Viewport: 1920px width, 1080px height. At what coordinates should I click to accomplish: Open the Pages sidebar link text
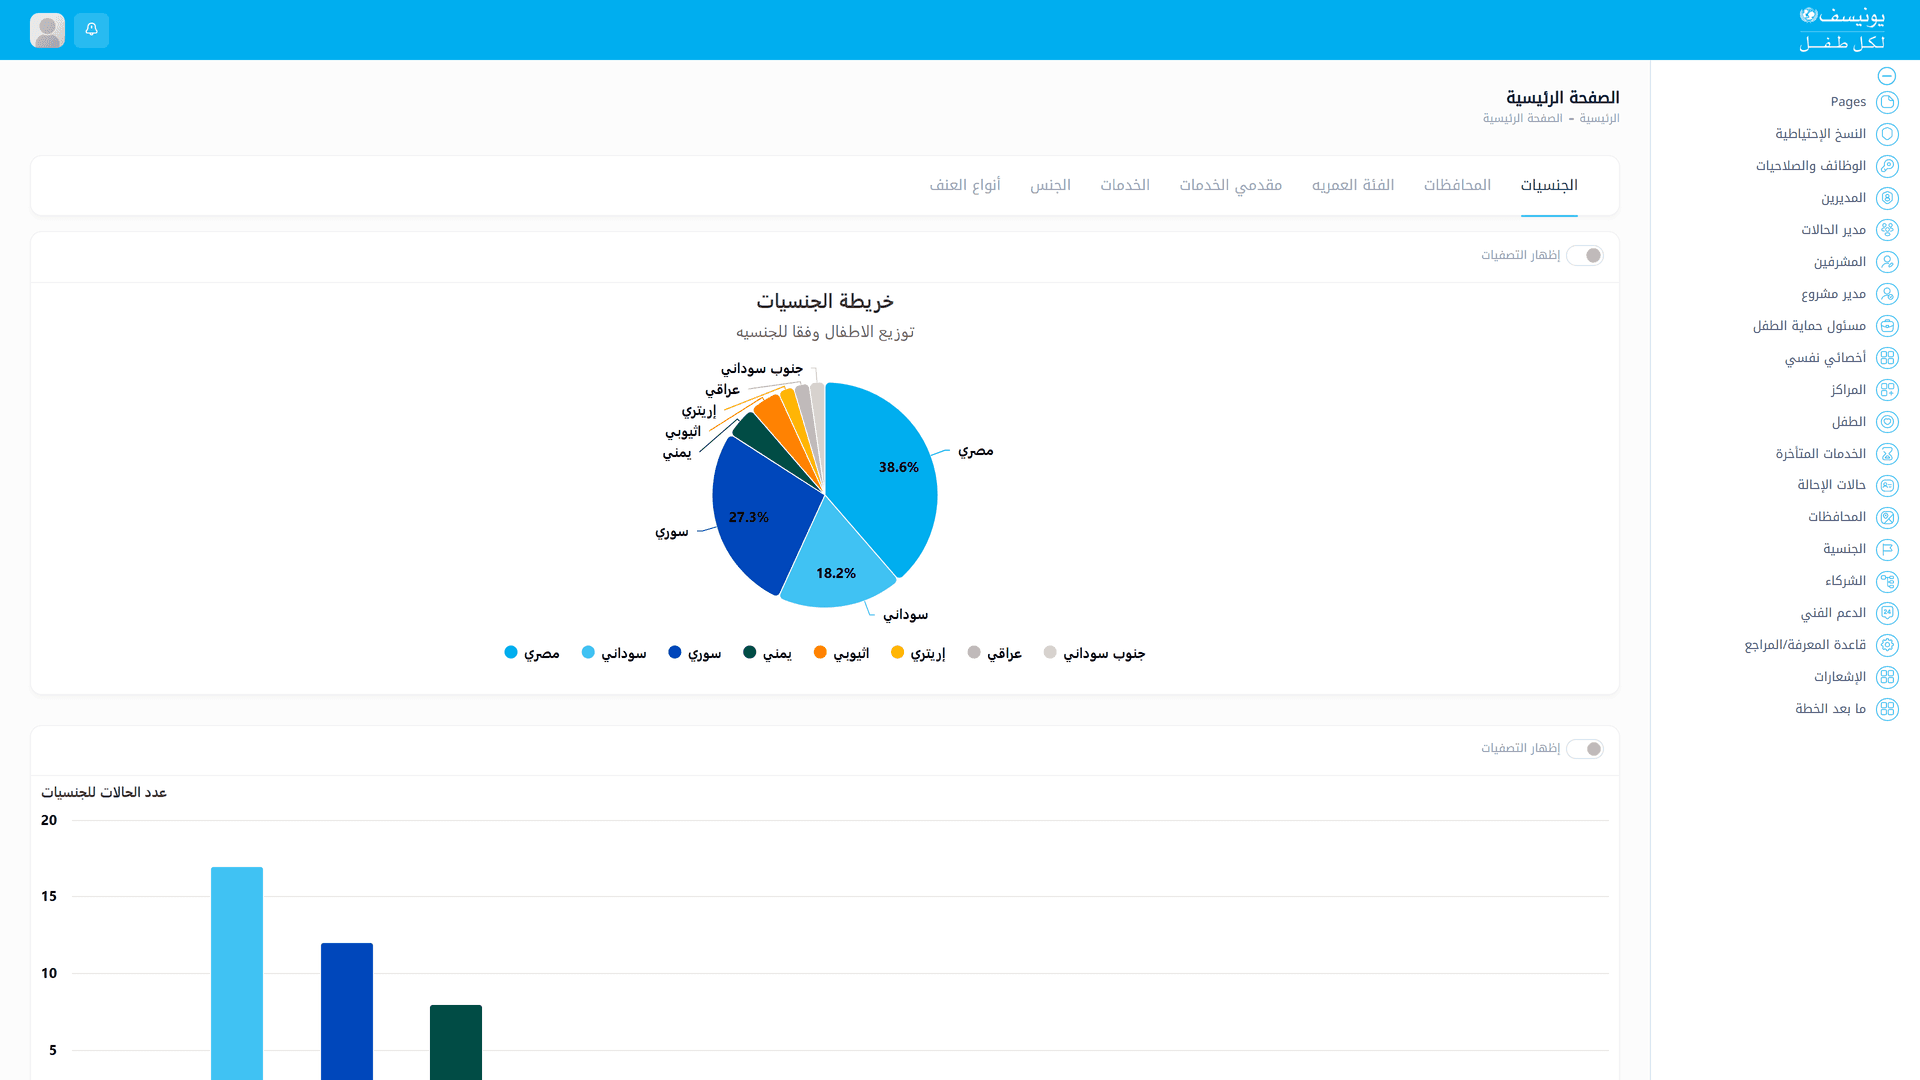coord(1848,102)
